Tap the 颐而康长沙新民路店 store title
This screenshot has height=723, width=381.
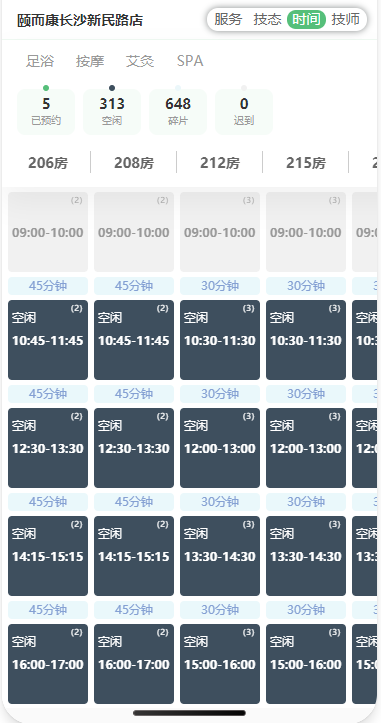80,20
